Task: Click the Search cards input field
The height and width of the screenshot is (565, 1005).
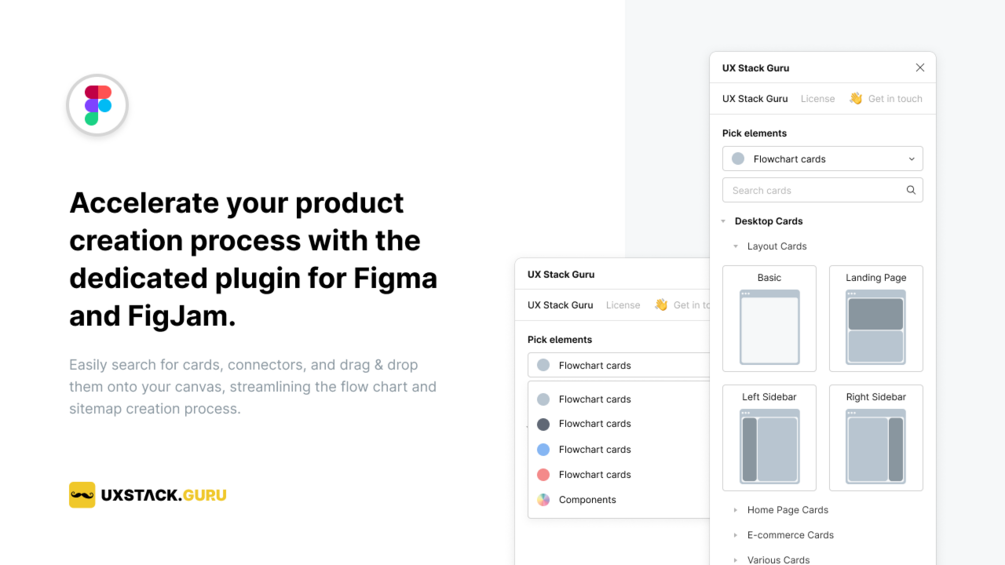Action: [x=810, y=190]
